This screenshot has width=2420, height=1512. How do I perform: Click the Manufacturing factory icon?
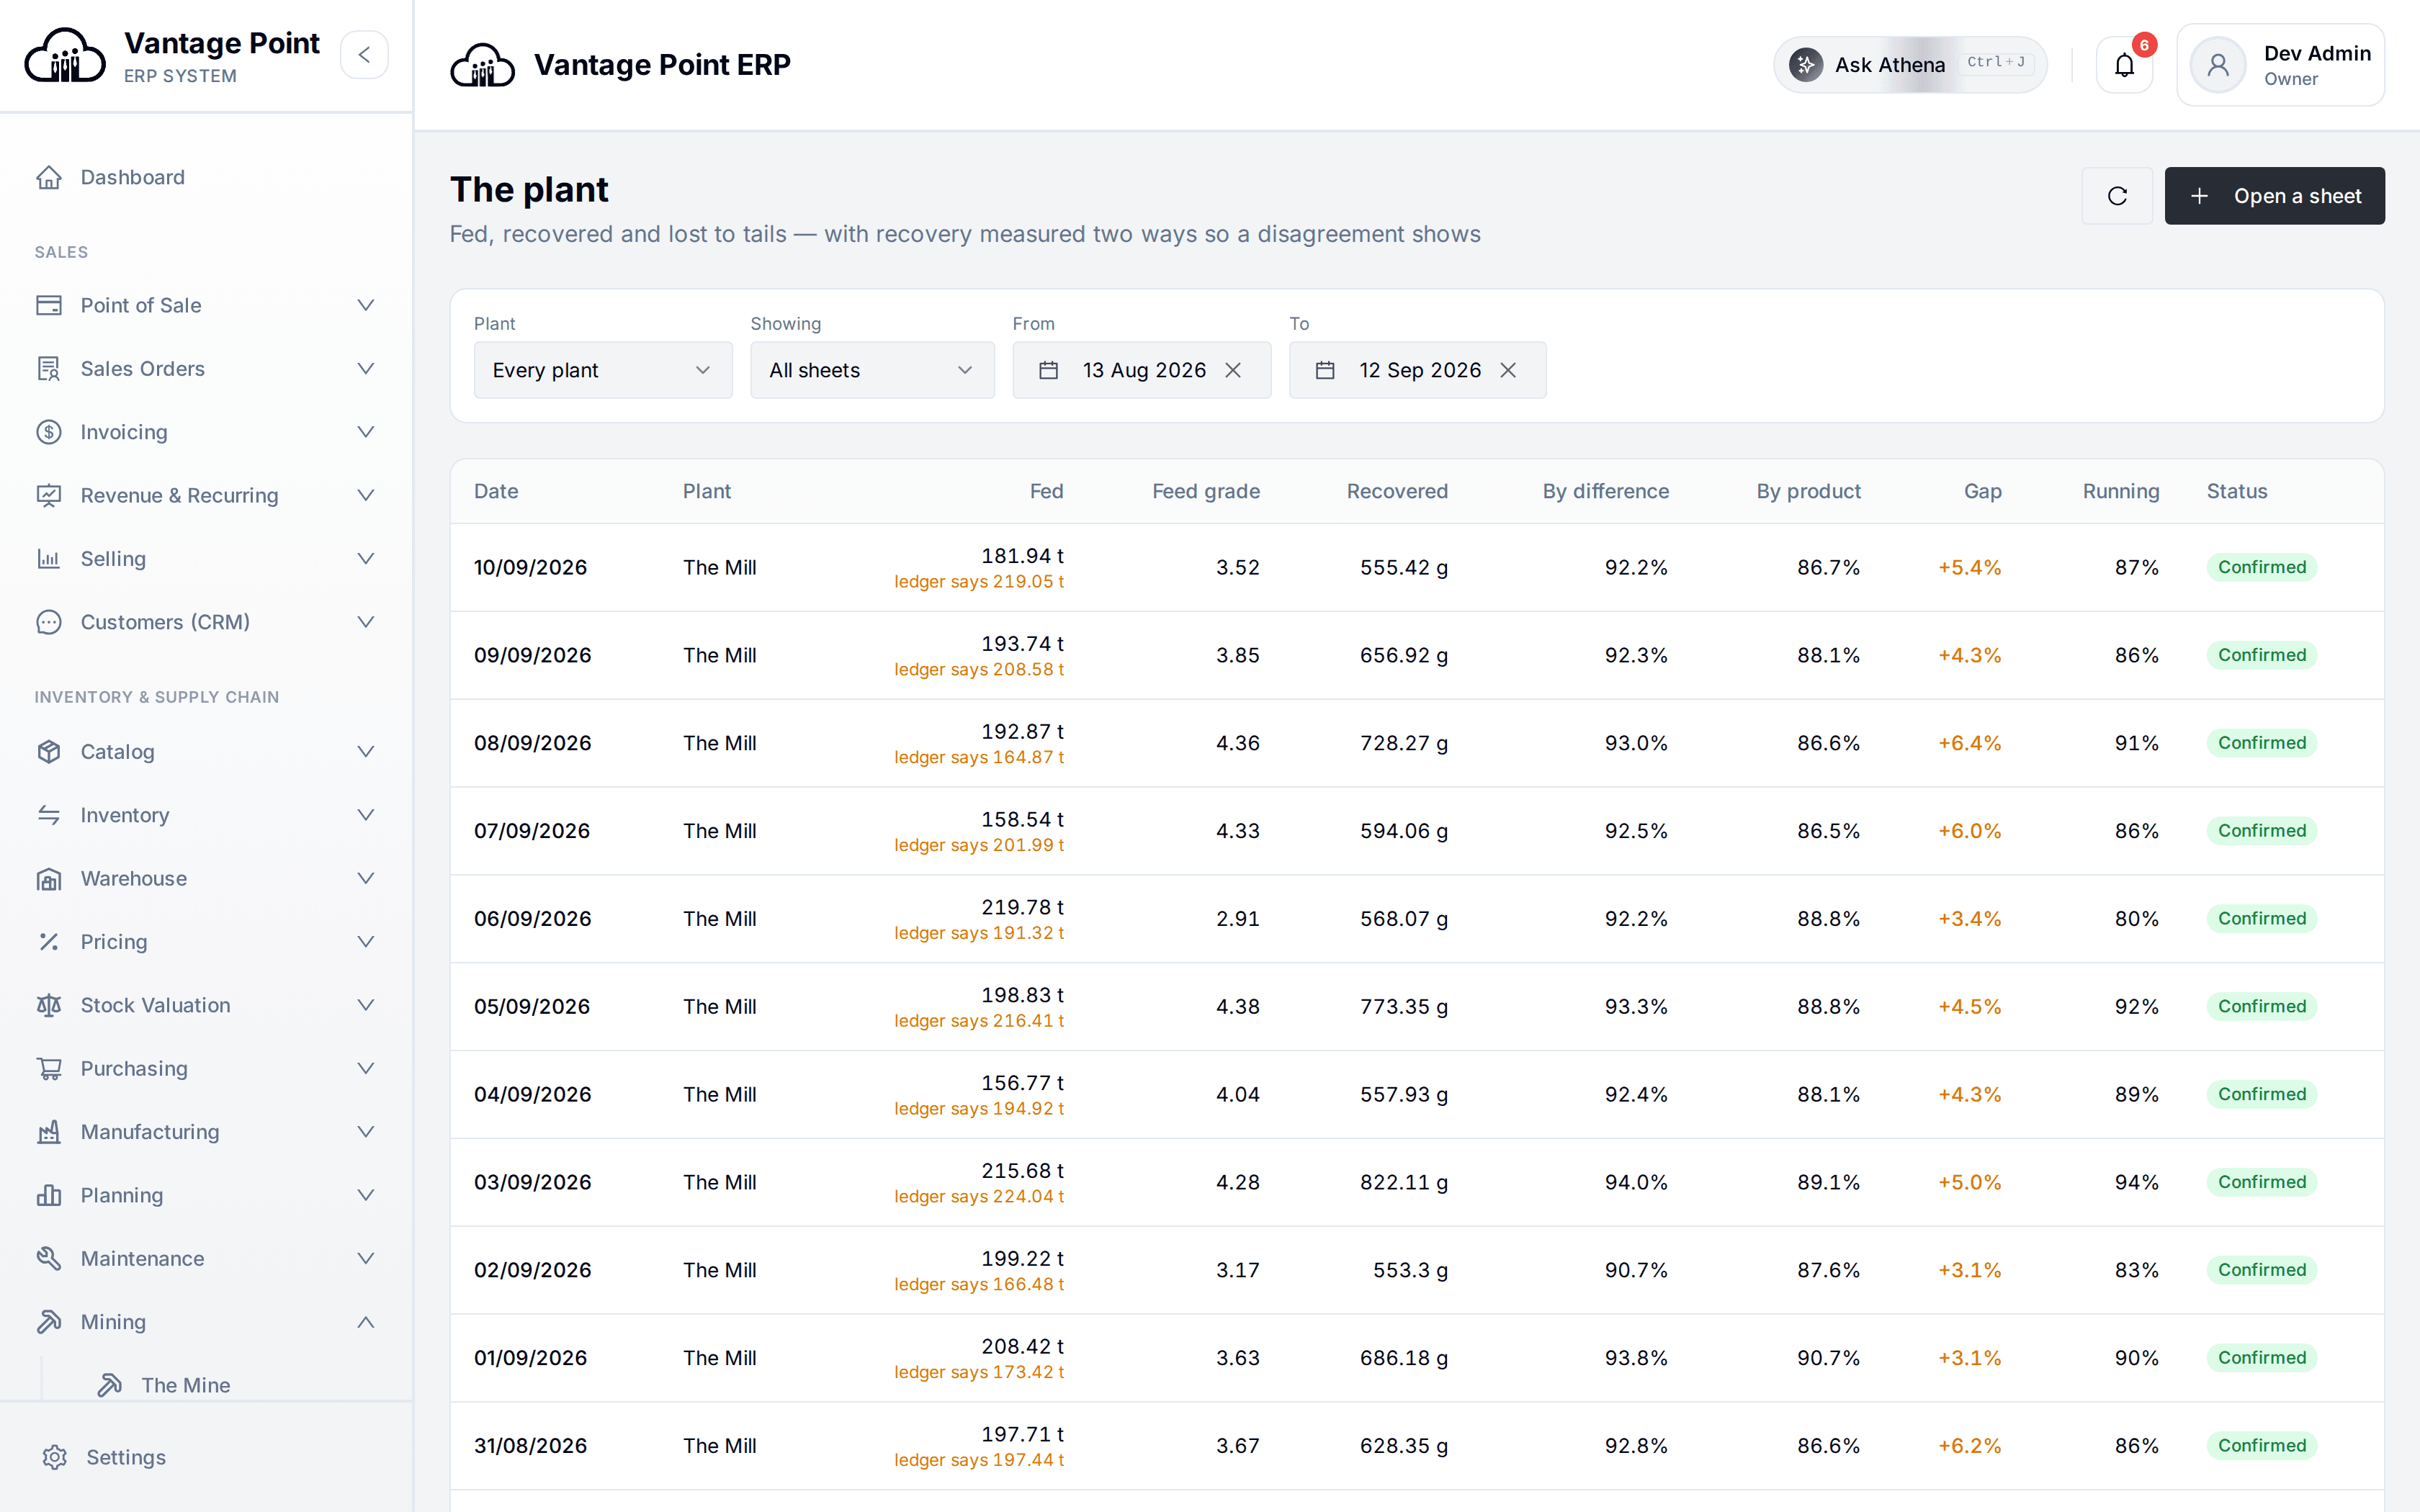[x=49, y=1132]
